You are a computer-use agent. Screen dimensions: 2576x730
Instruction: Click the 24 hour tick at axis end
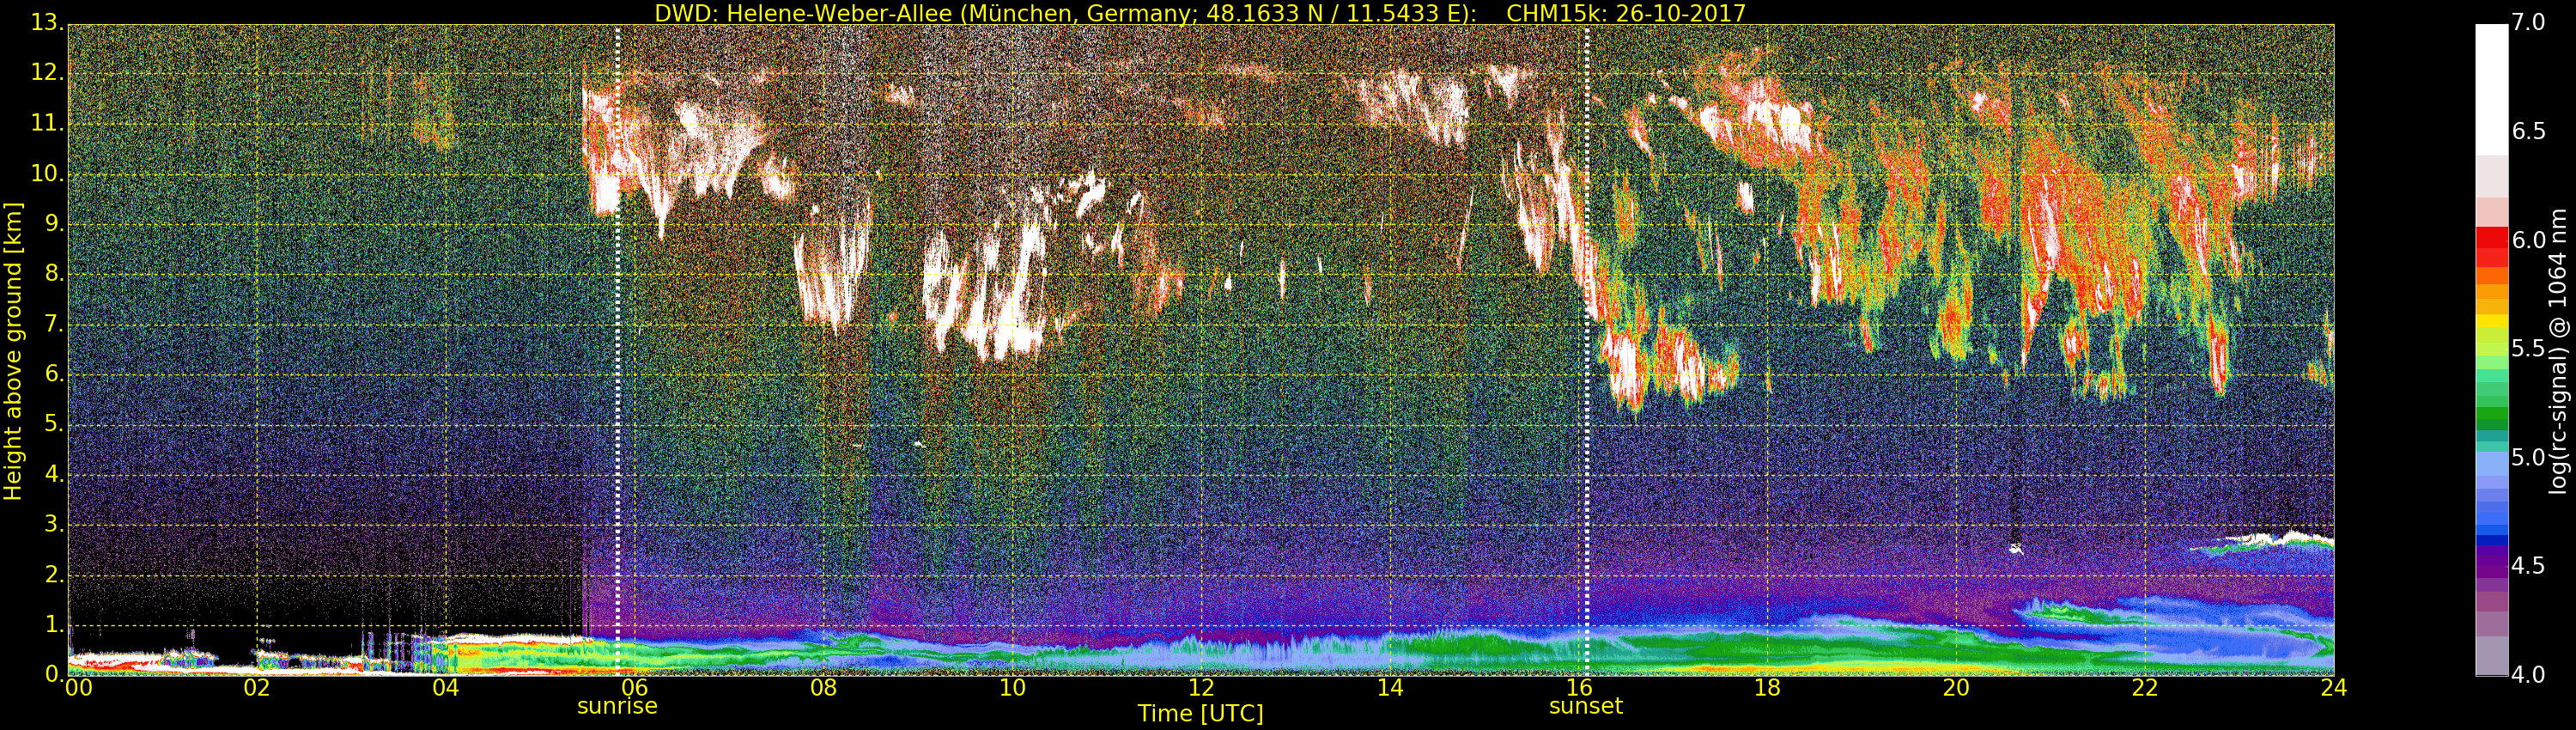pyautogui.click(x=2333, y=688)
